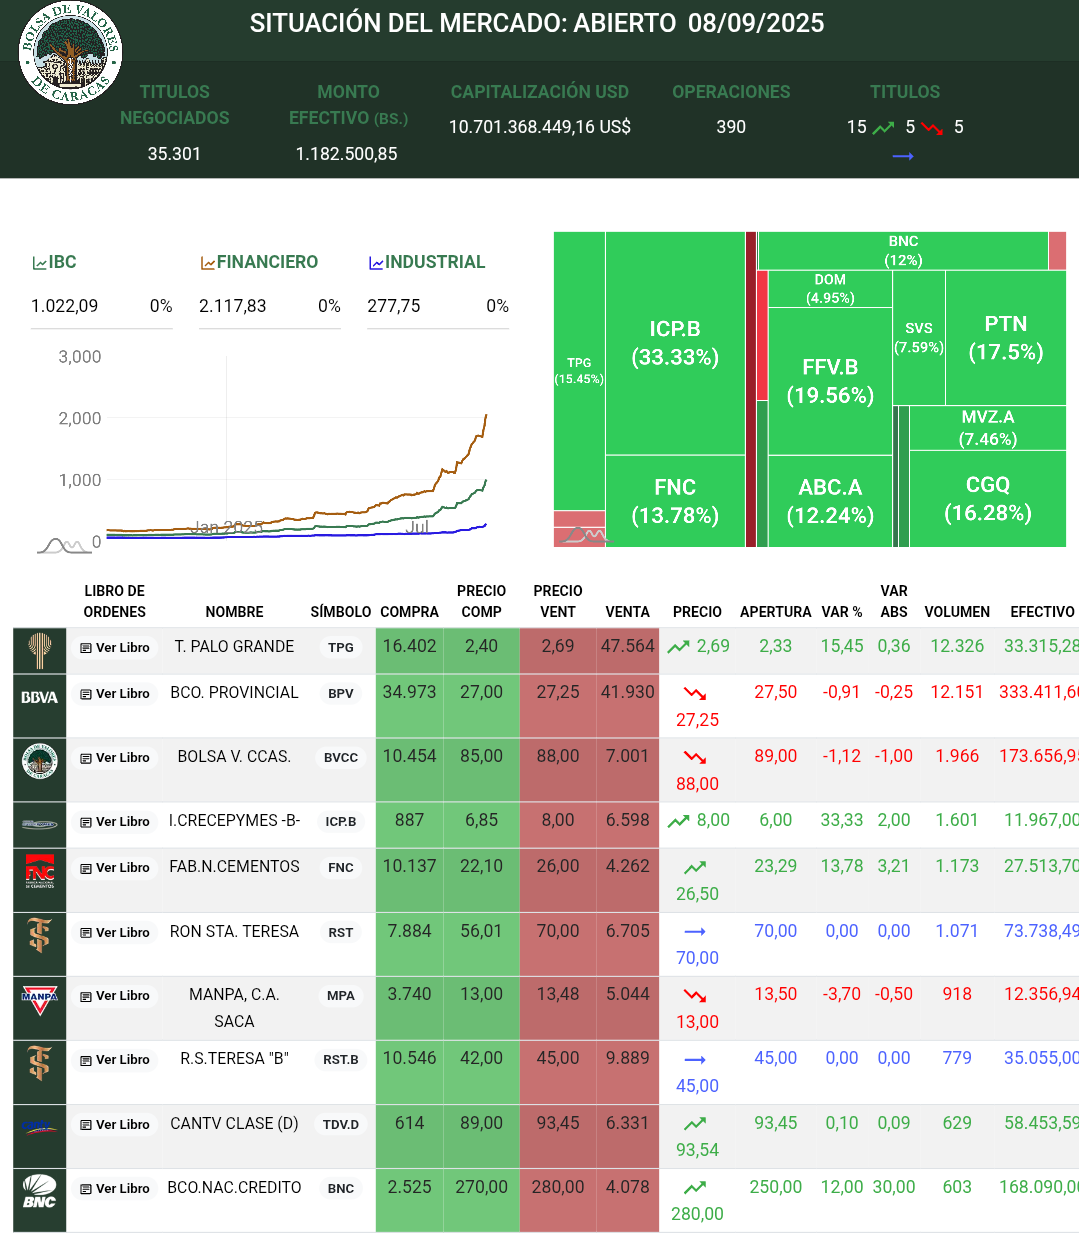
Task: Click the BNC bank logo
Action: 40,1192
